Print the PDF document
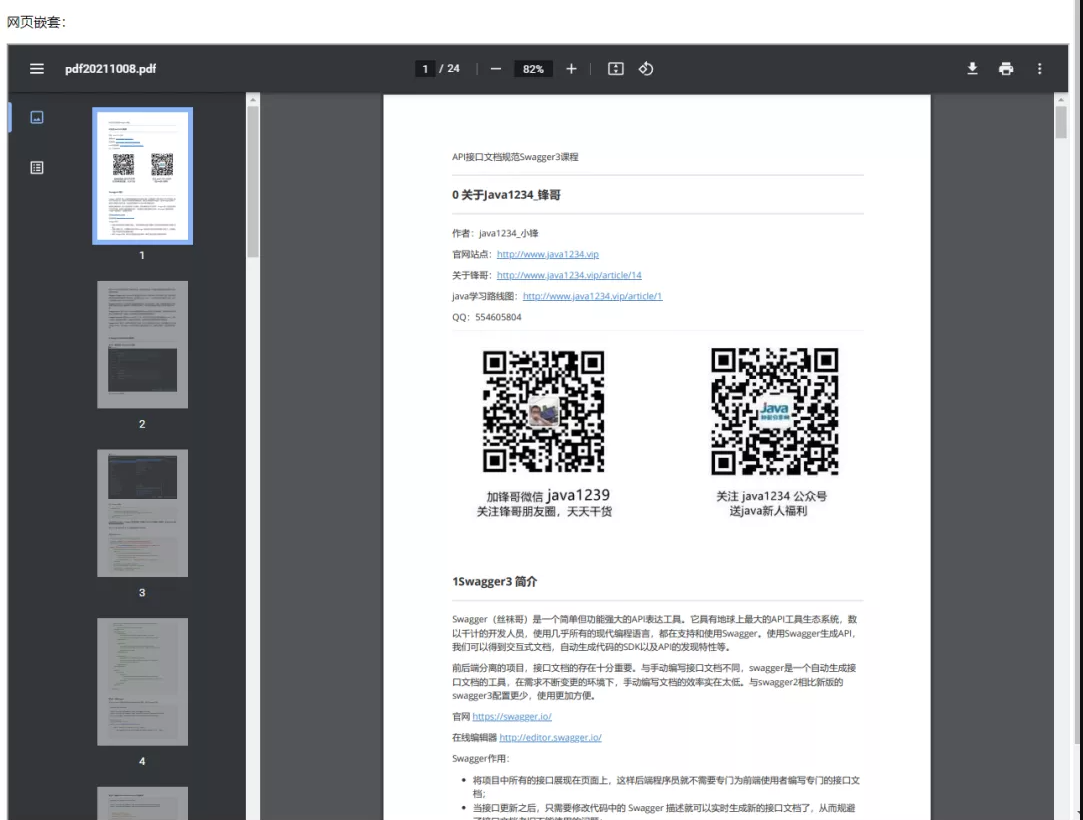 coord(1006,68)
